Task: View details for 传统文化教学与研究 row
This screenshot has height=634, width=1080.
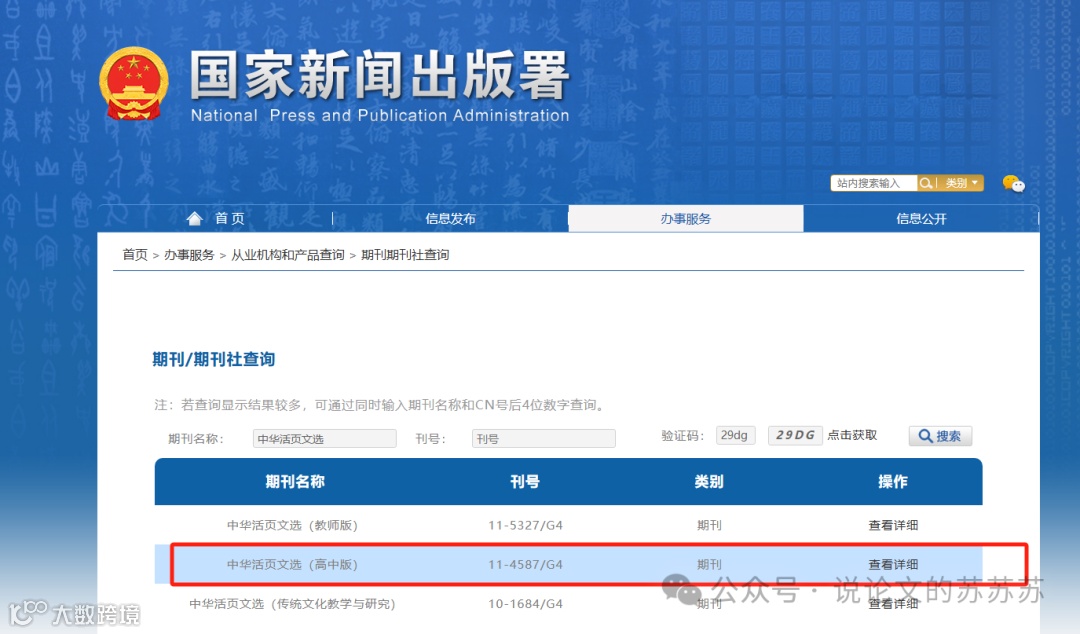Action: point(893,604)
